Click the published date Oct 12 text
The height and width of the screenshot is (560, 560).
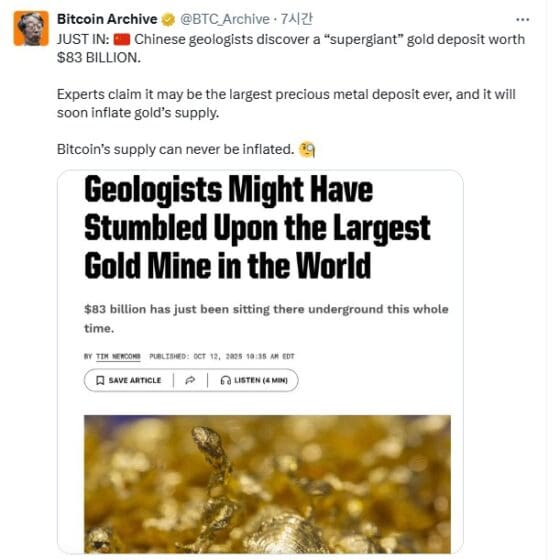[x=221, y=356]
